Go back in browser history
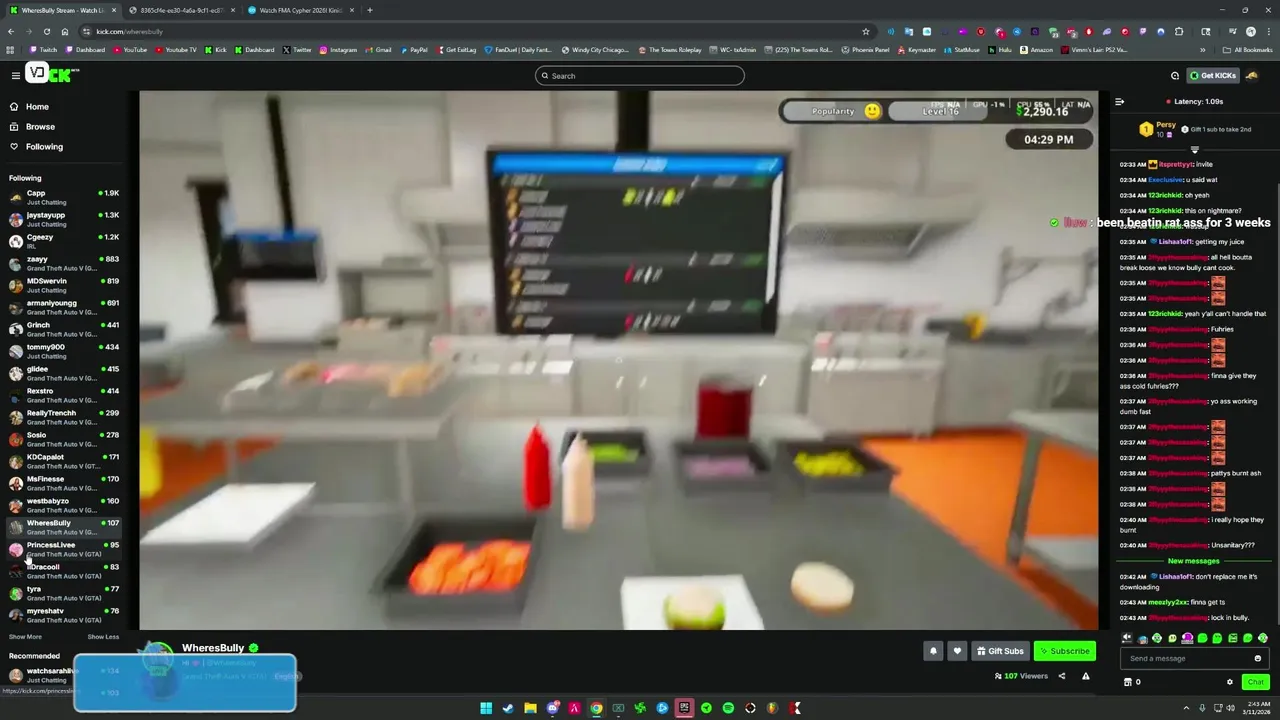1280x720 pixels. [12, 31]
